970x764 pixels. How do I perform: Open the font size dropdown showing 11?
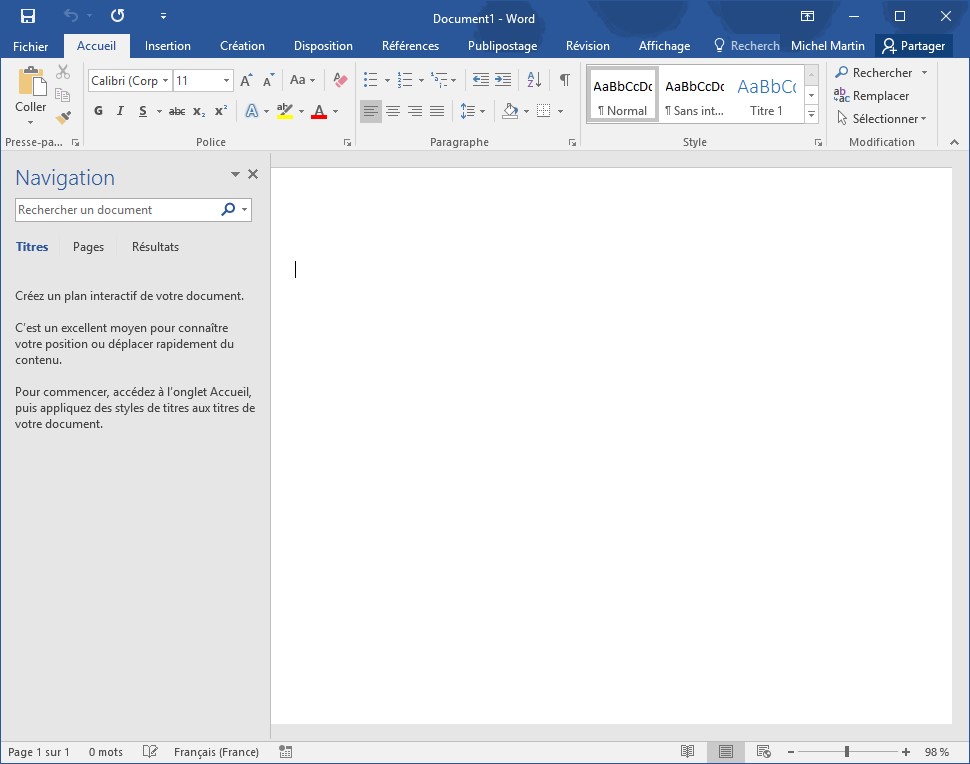point(227,81)
